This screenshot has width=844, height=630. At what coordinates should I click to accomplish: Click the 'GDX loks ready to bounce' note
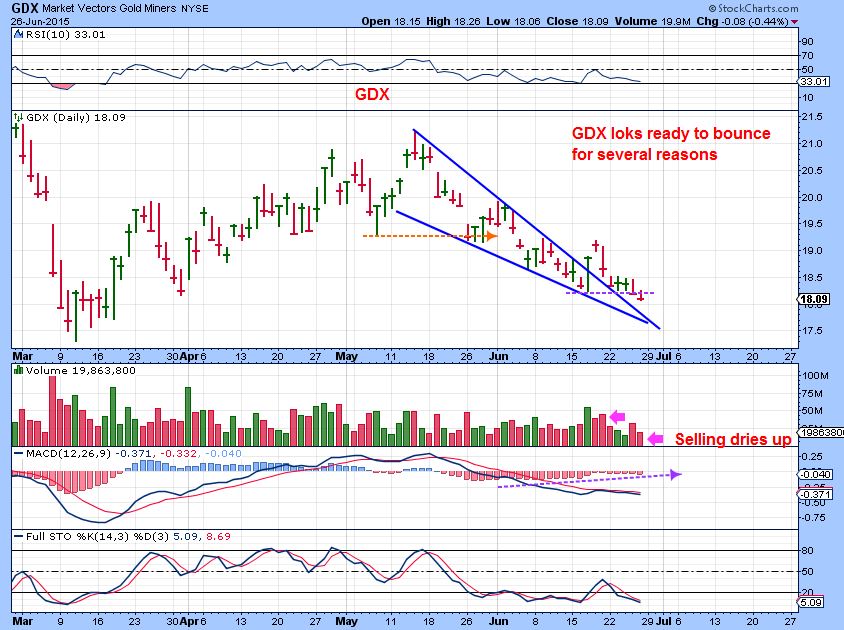(671, 134)
